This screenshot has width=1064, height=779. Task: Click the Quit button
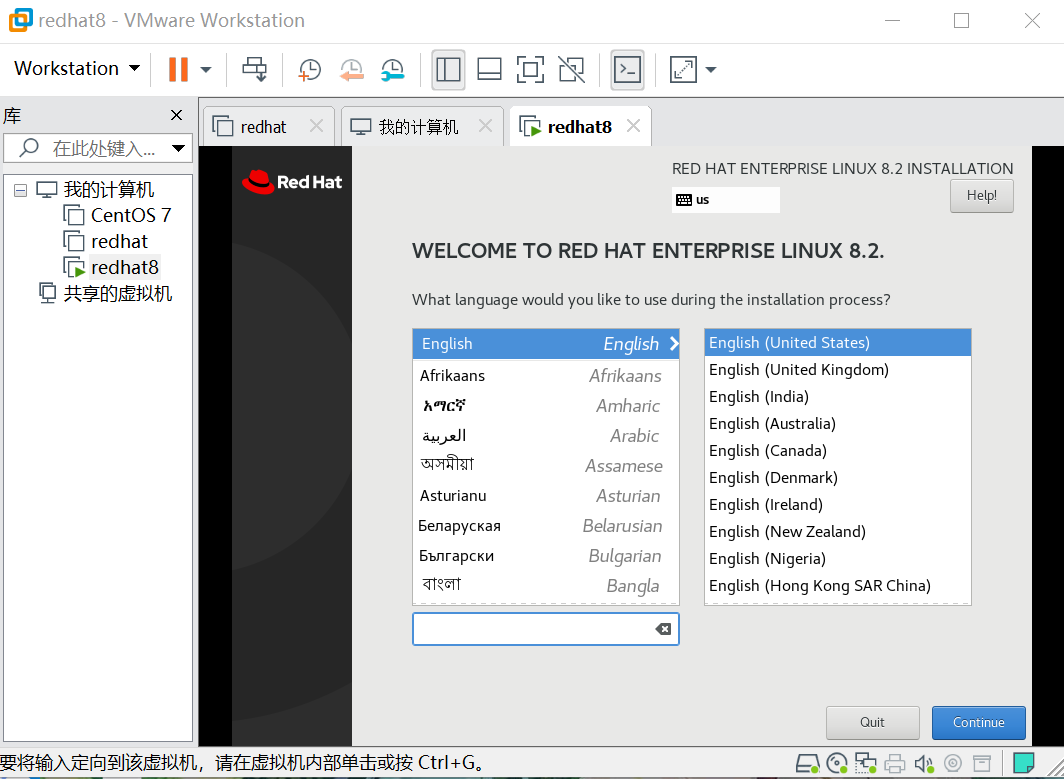pos(873,723)
